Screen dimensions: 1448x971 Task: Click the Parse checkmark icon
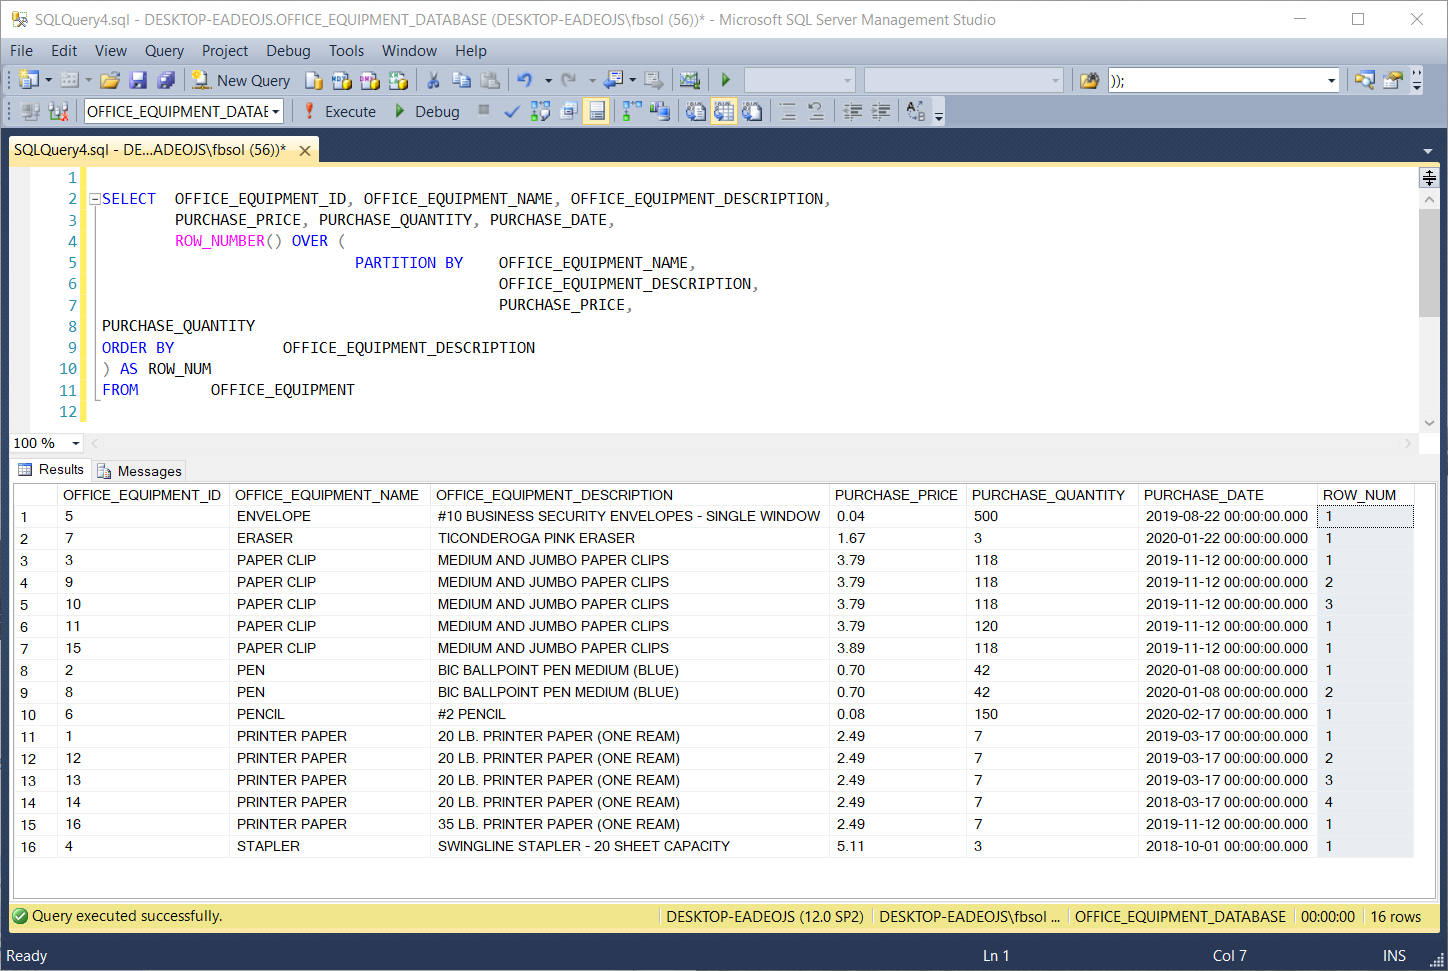(512, 111)
